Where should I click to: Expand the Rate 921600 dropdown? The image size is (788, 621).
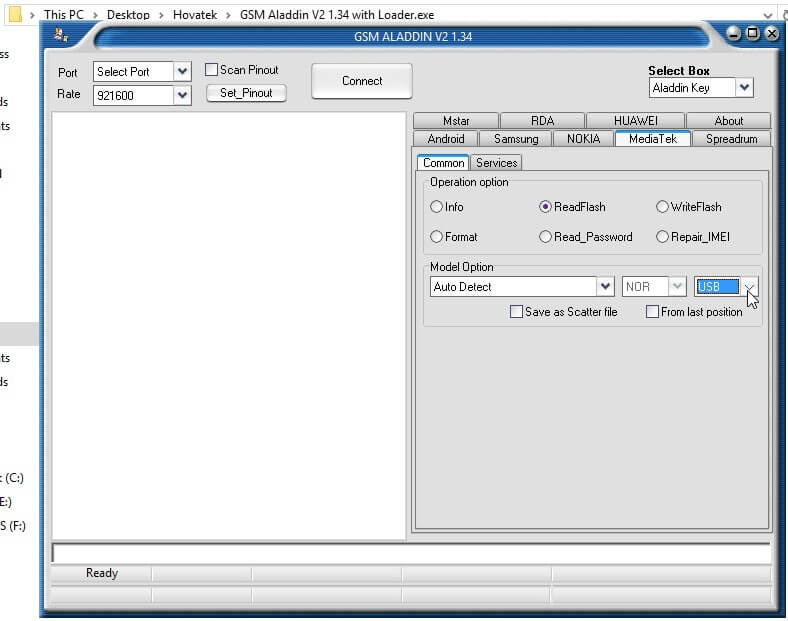click(182, 95)
